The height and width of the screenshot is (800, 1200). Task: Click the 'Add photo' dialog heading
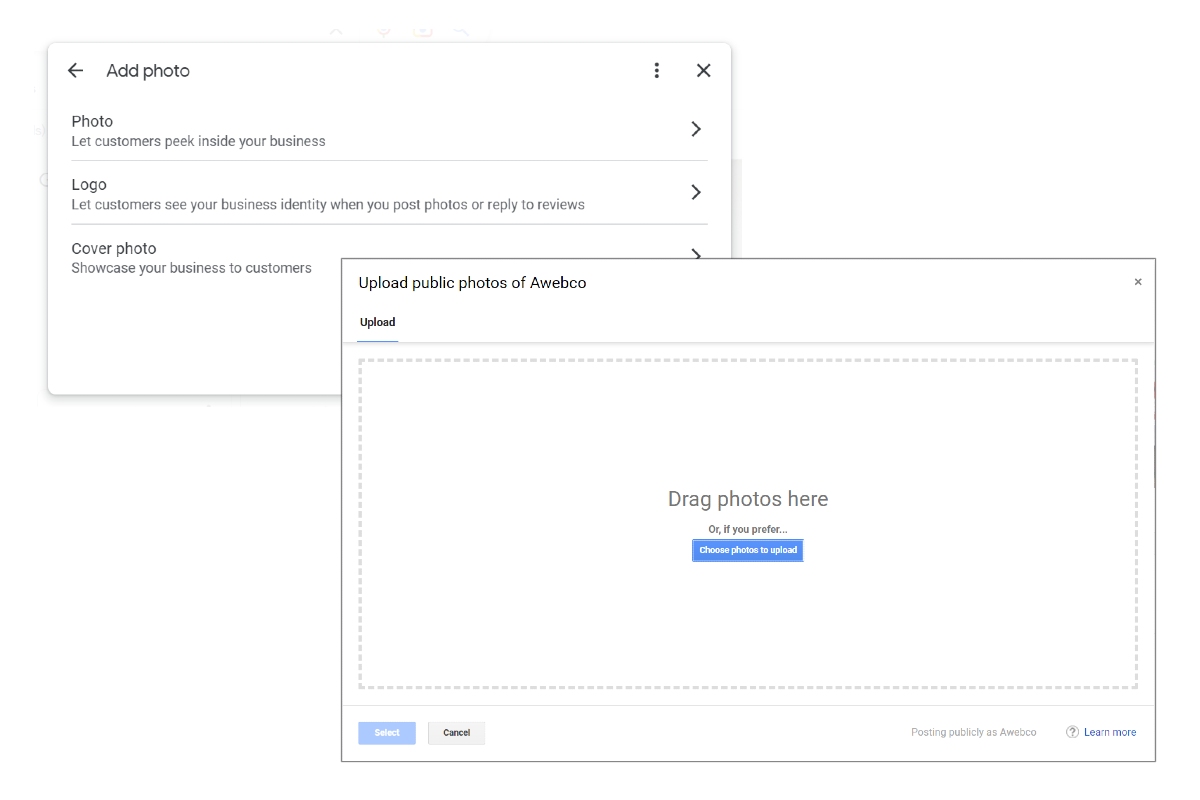(148, 71)
